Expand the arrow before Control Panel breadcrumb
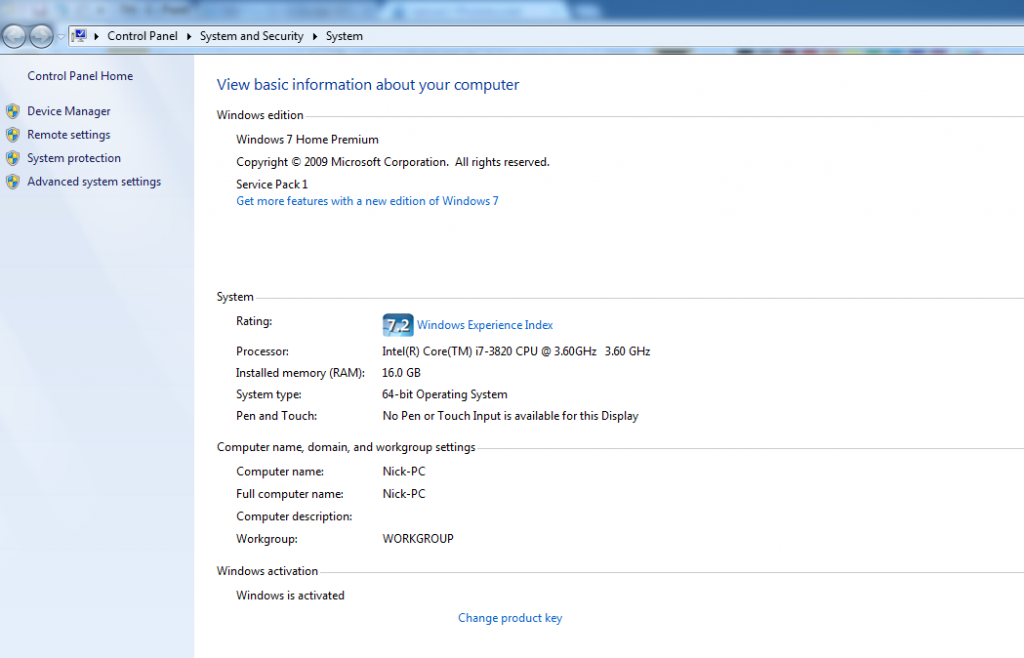Screen dimensions: 1024x658 click(x=97, y=37)
